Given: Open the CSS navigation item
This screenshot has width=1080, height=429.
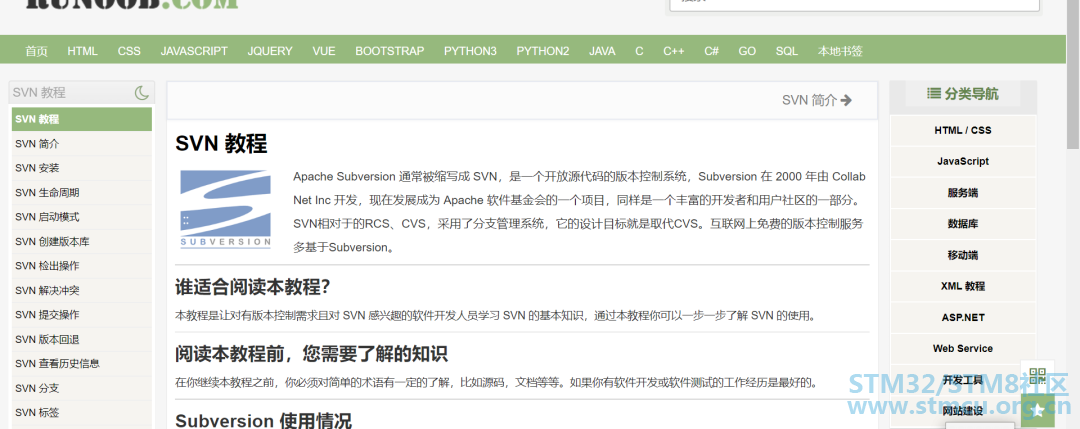Looking at the screenshot, I should pos(129,51).
